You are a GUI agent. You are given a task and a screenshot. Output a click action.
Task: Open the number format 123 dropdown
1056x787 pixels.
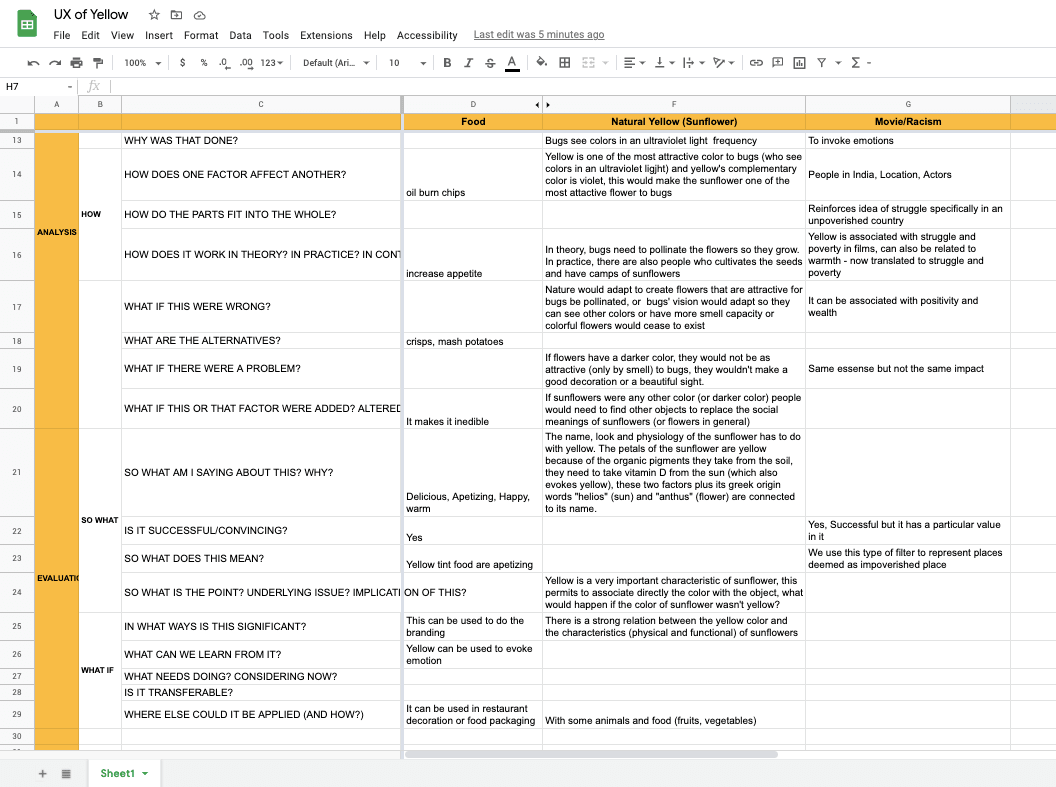[271, 63]
